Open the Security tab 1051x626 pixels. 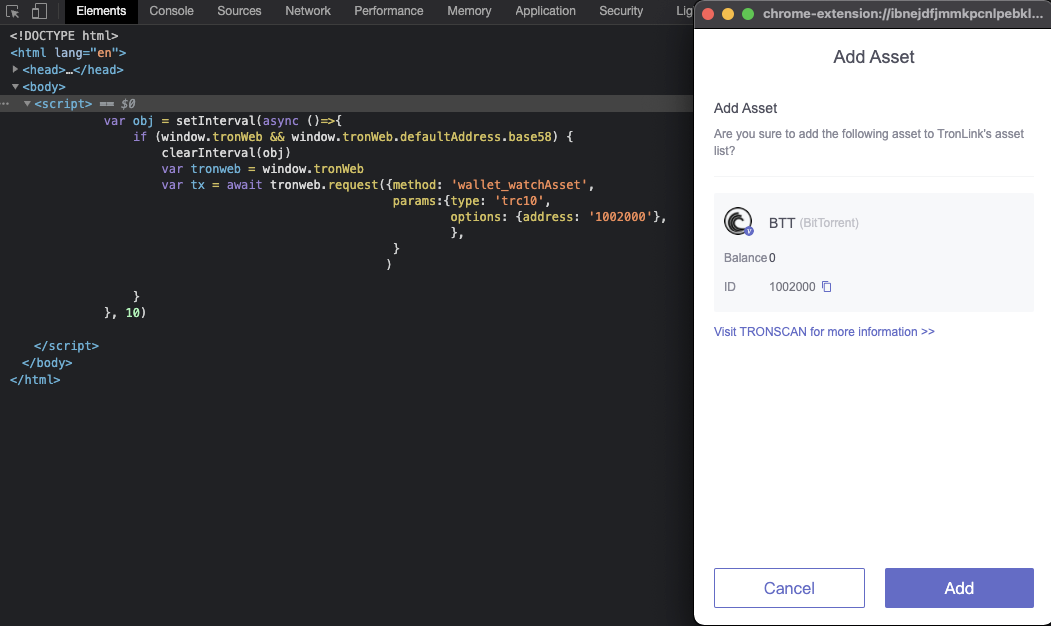coord(621,11)
